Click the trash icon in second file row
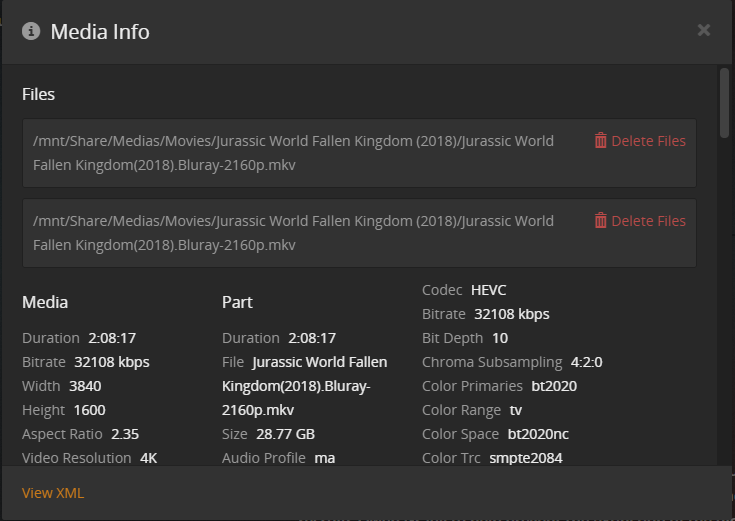 click(601, 221)
